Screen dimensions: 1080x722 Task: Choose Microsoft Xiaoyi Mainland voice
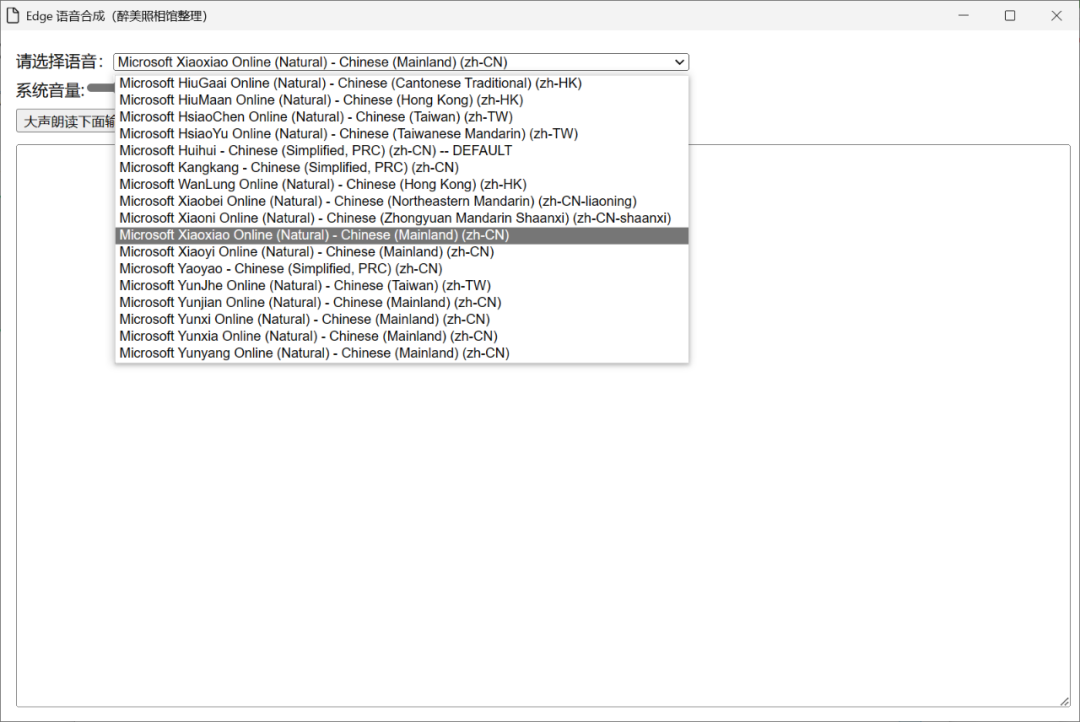[402, 252]
